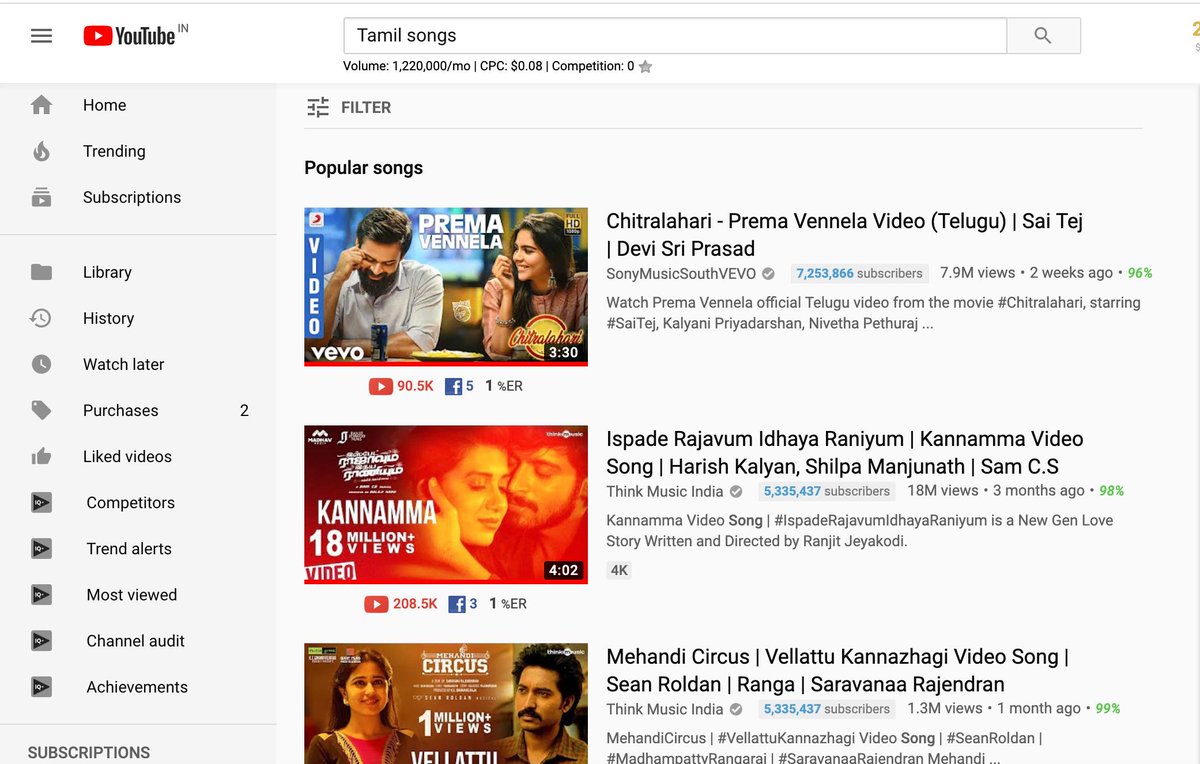The width and height of the screenshot is (1200, 764).
Task: Click Facebook share icon showing 3
Action: pyautogui.click(x=457, y=604)
